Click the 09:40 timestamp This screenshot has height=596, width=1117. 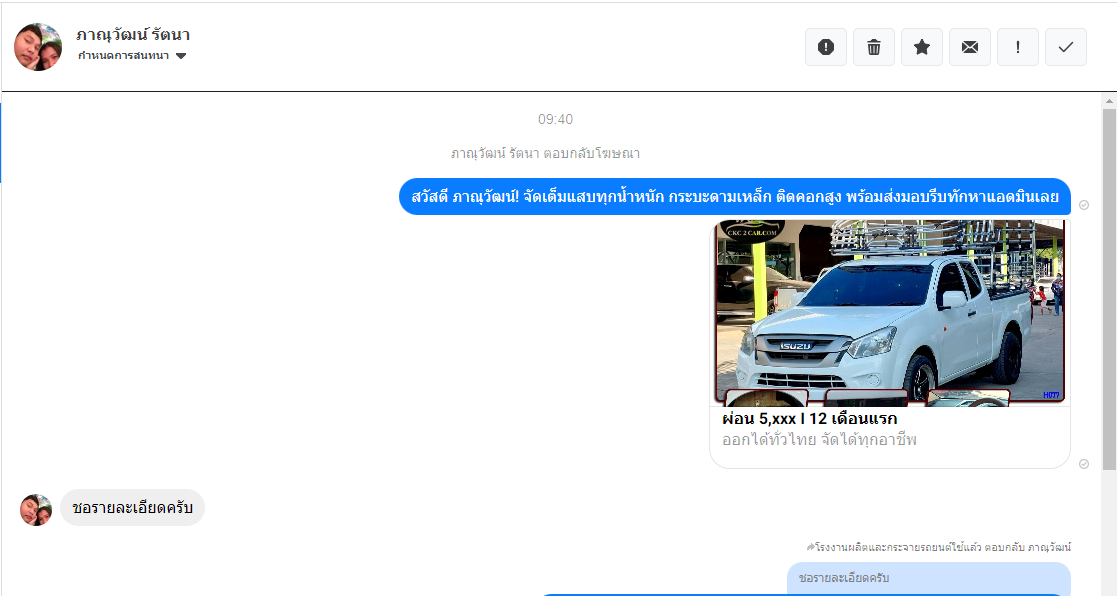(555, 119)
